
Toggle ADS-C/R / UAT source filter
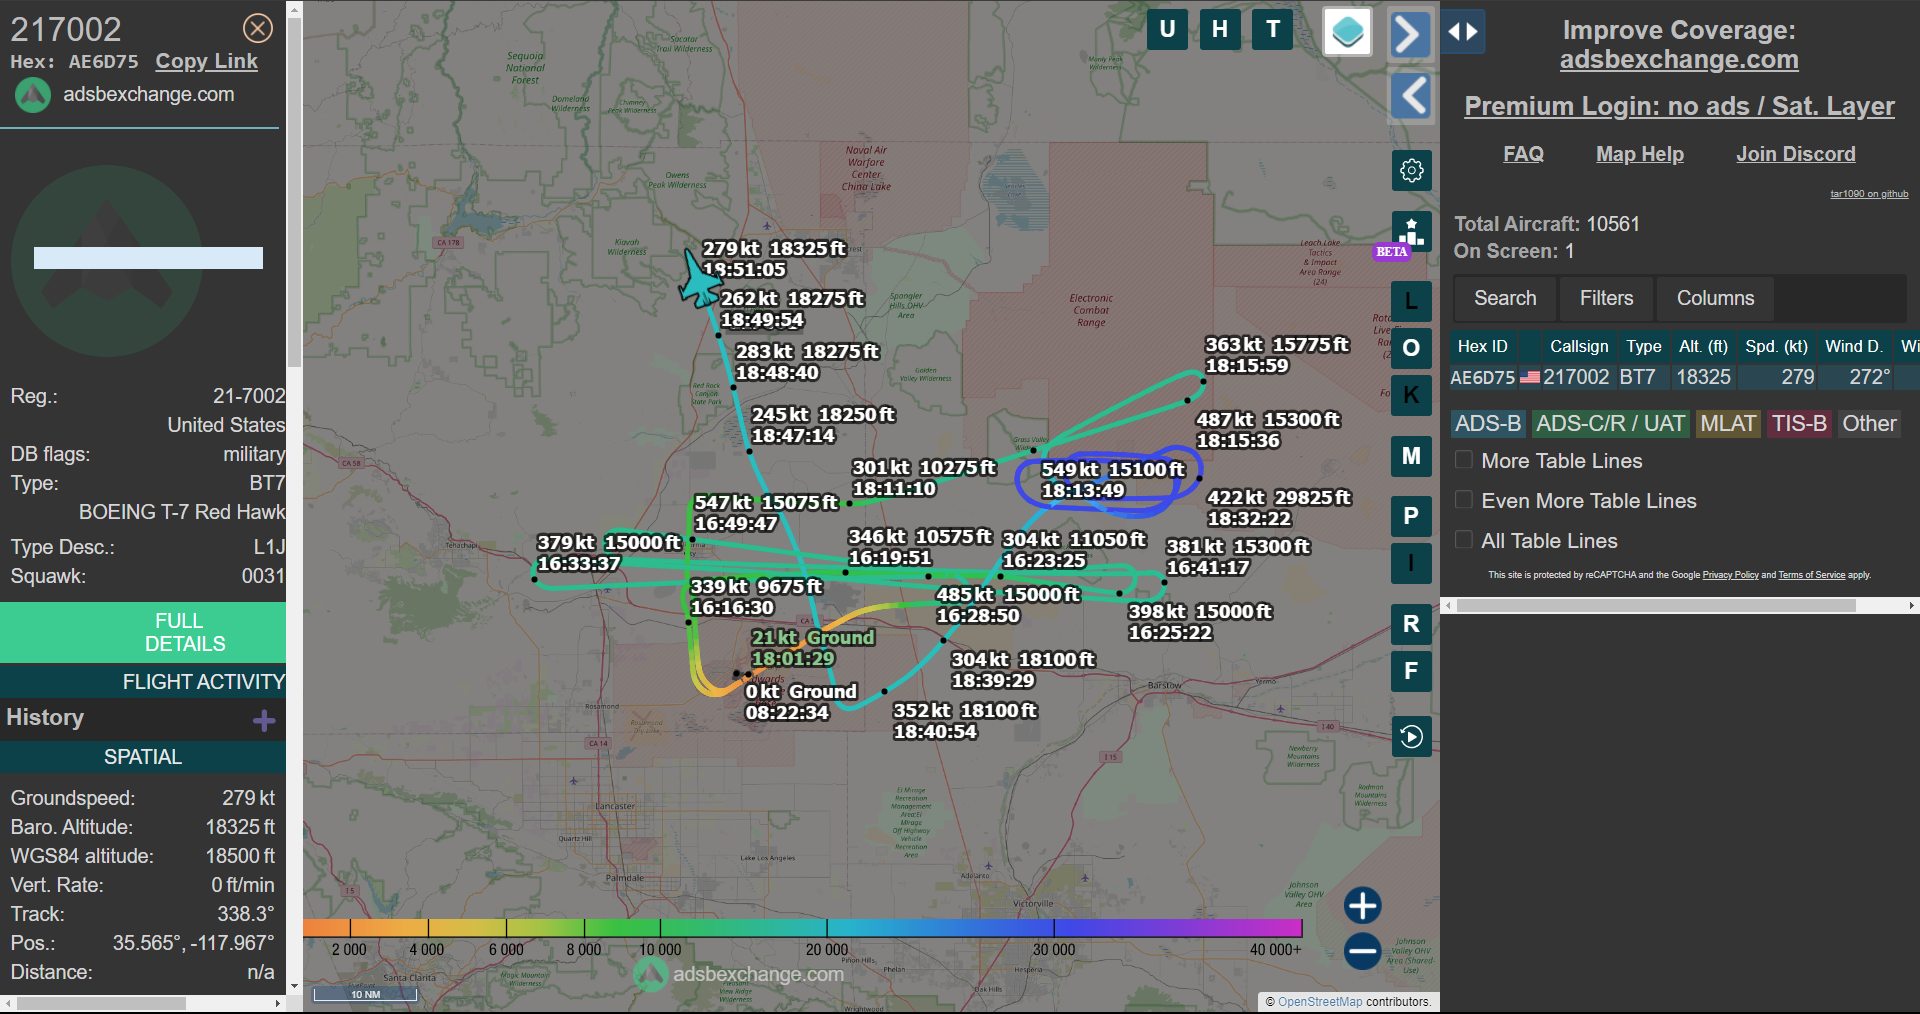coord(1610,424)
